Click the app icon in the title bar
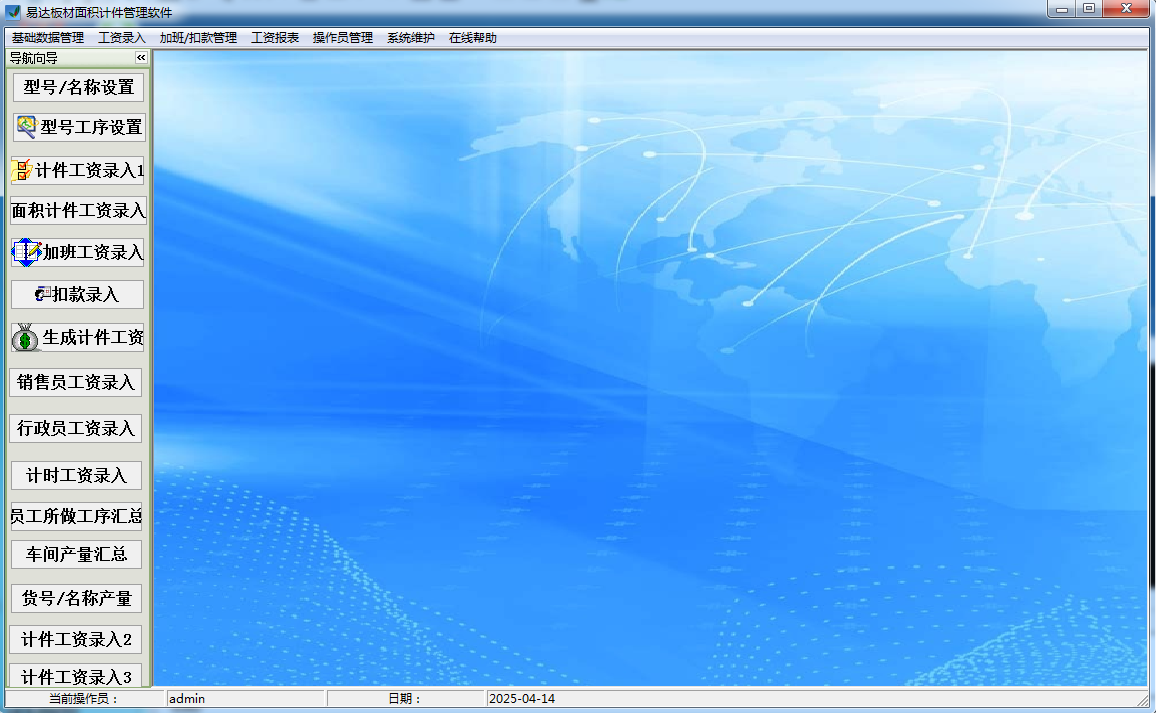The width and height of the screenshot is (1156, 713). (13, 12)
